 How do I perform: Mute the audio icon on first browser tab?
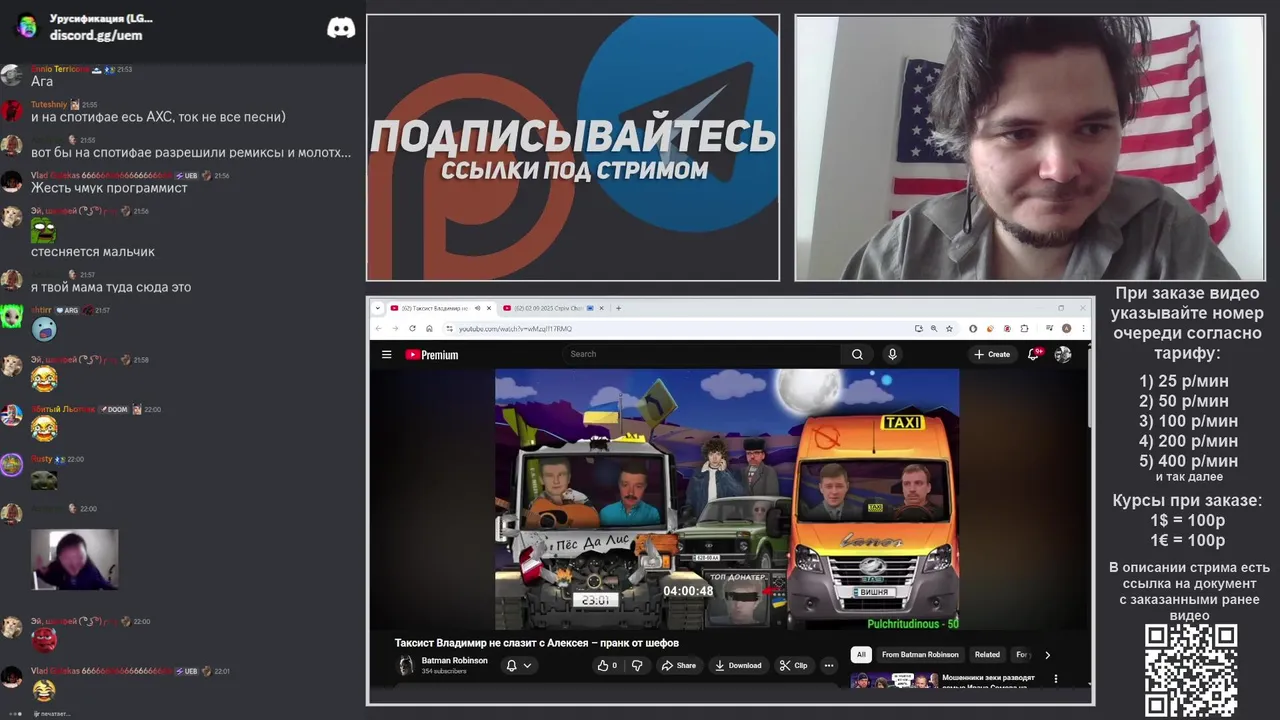(x=477, y=308)
